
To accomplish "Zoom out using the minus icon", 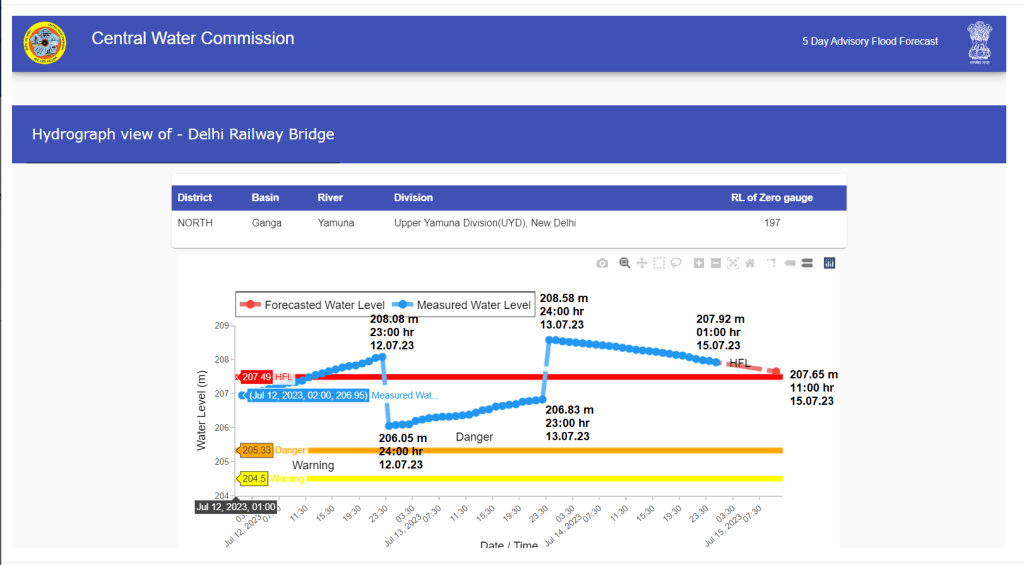I will [x=716, y=263].
